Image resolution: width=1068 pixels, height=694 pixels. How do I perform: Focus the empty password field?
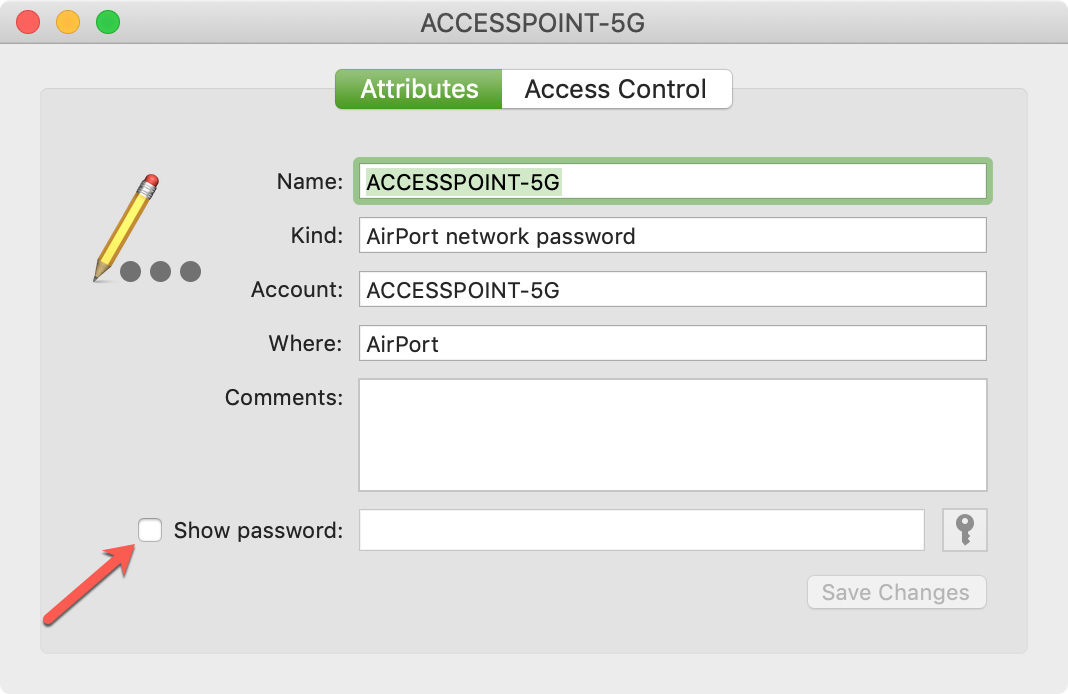point(642,530)
